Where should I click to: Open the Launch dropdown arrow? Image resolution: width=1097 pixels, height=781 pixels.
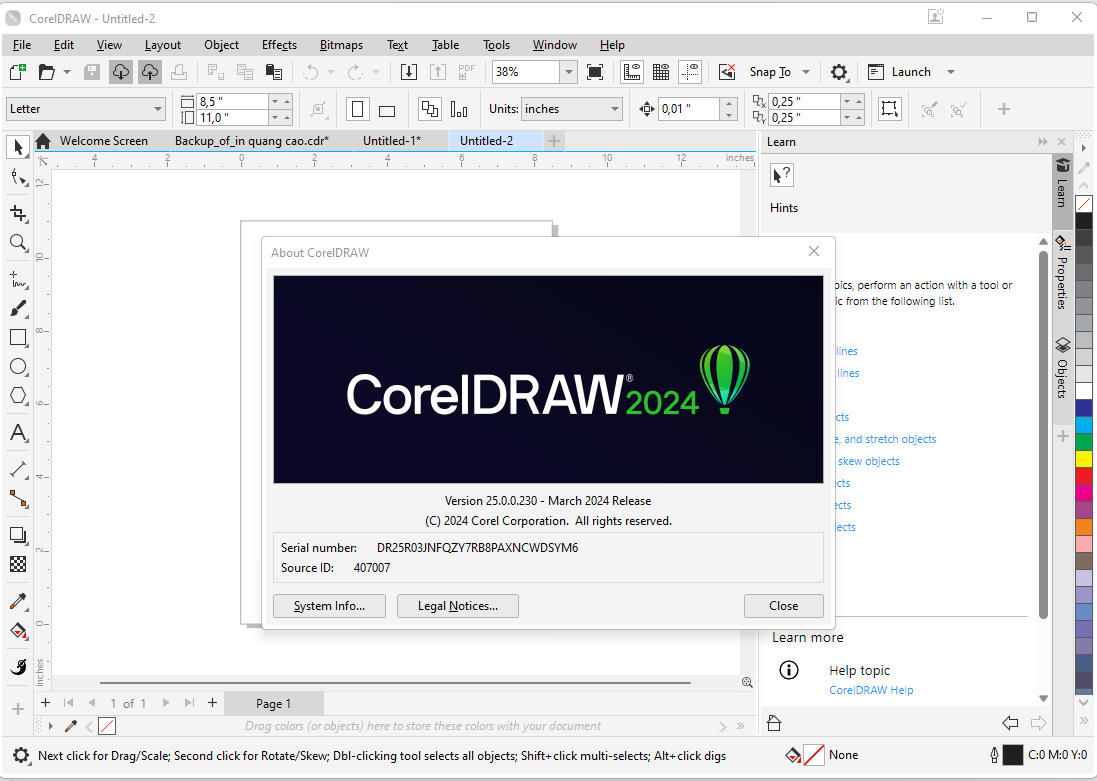[950, 71]
